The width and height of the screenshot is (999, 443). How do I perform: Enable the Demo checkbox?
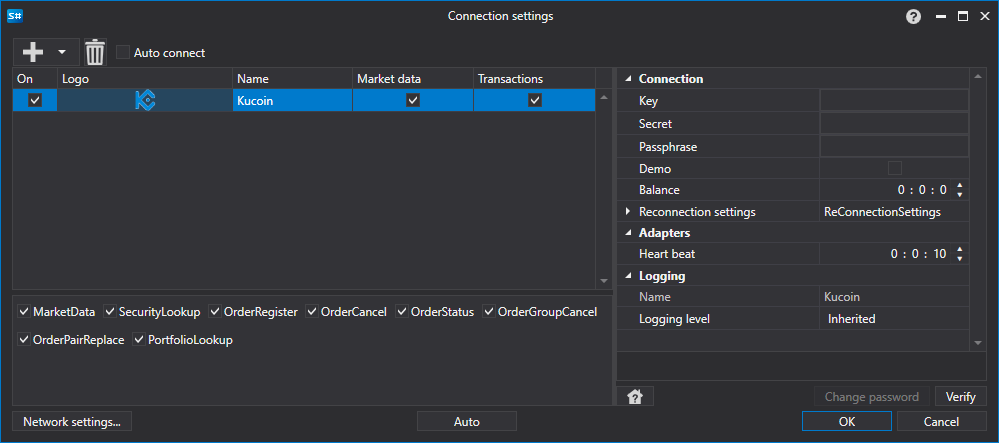point(895,168)
